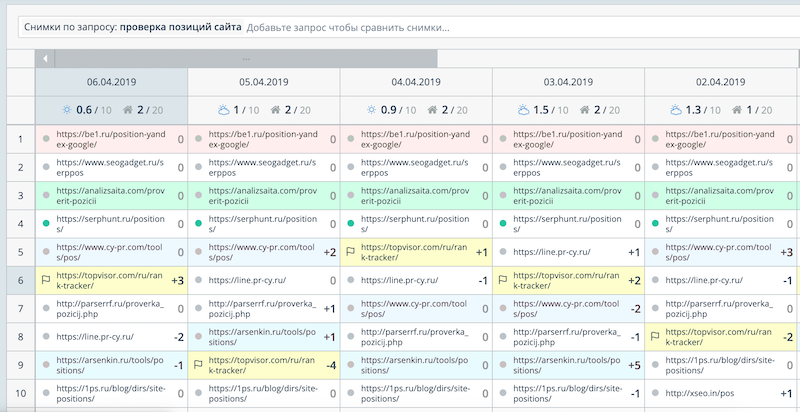Click green dot beside serphunt.ru in 06.04.2019 column
Viewport: 800px width, 412px height.
click(46, 224)
